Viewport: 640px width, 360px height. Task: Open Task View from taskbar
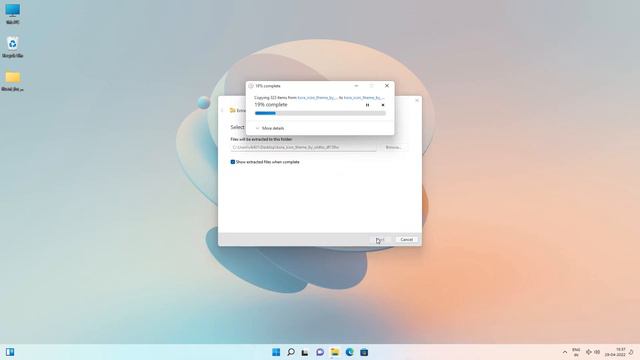click(305, 352)
